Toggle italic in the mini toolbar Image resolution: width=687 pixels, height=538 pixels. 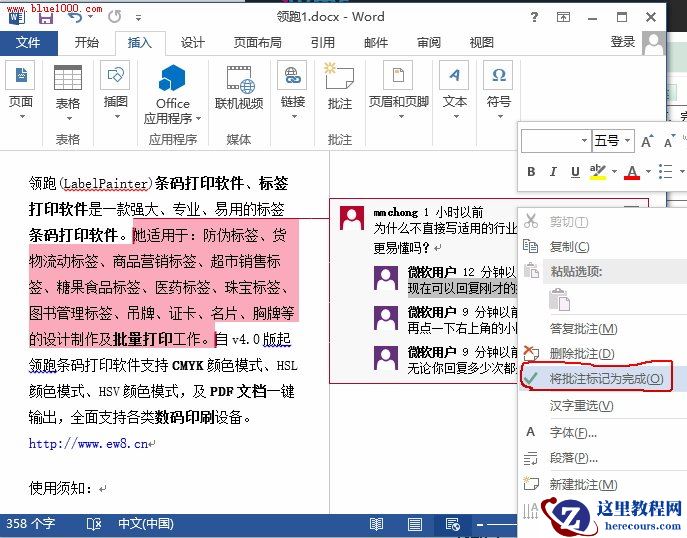553,172
